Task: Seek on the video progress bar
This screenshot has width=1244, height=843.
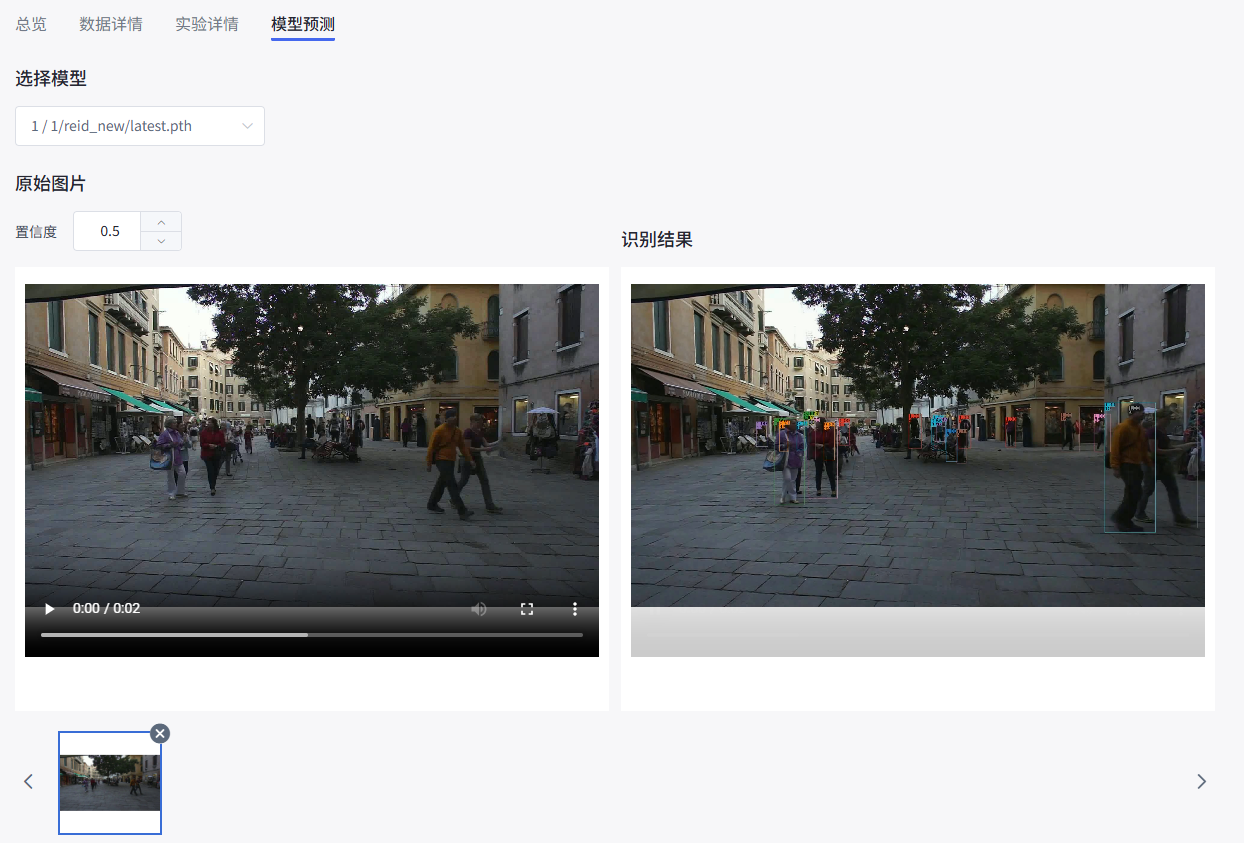Action: tap(312, 634)
